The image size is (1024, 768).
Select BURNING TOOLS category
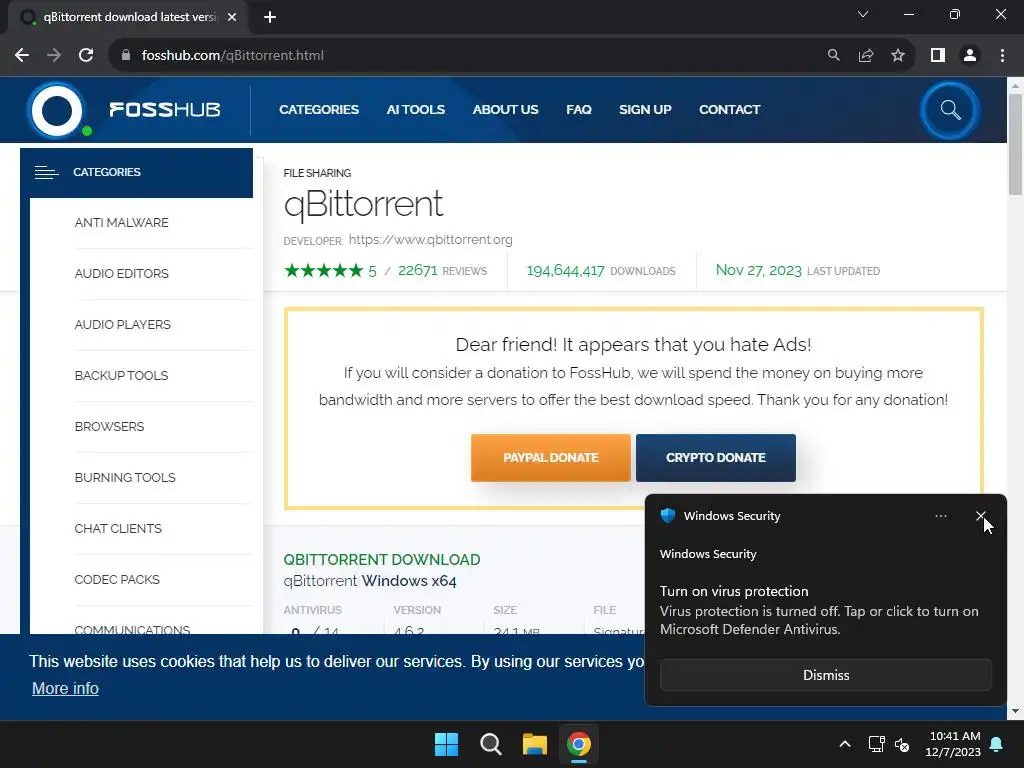(125, 477)
